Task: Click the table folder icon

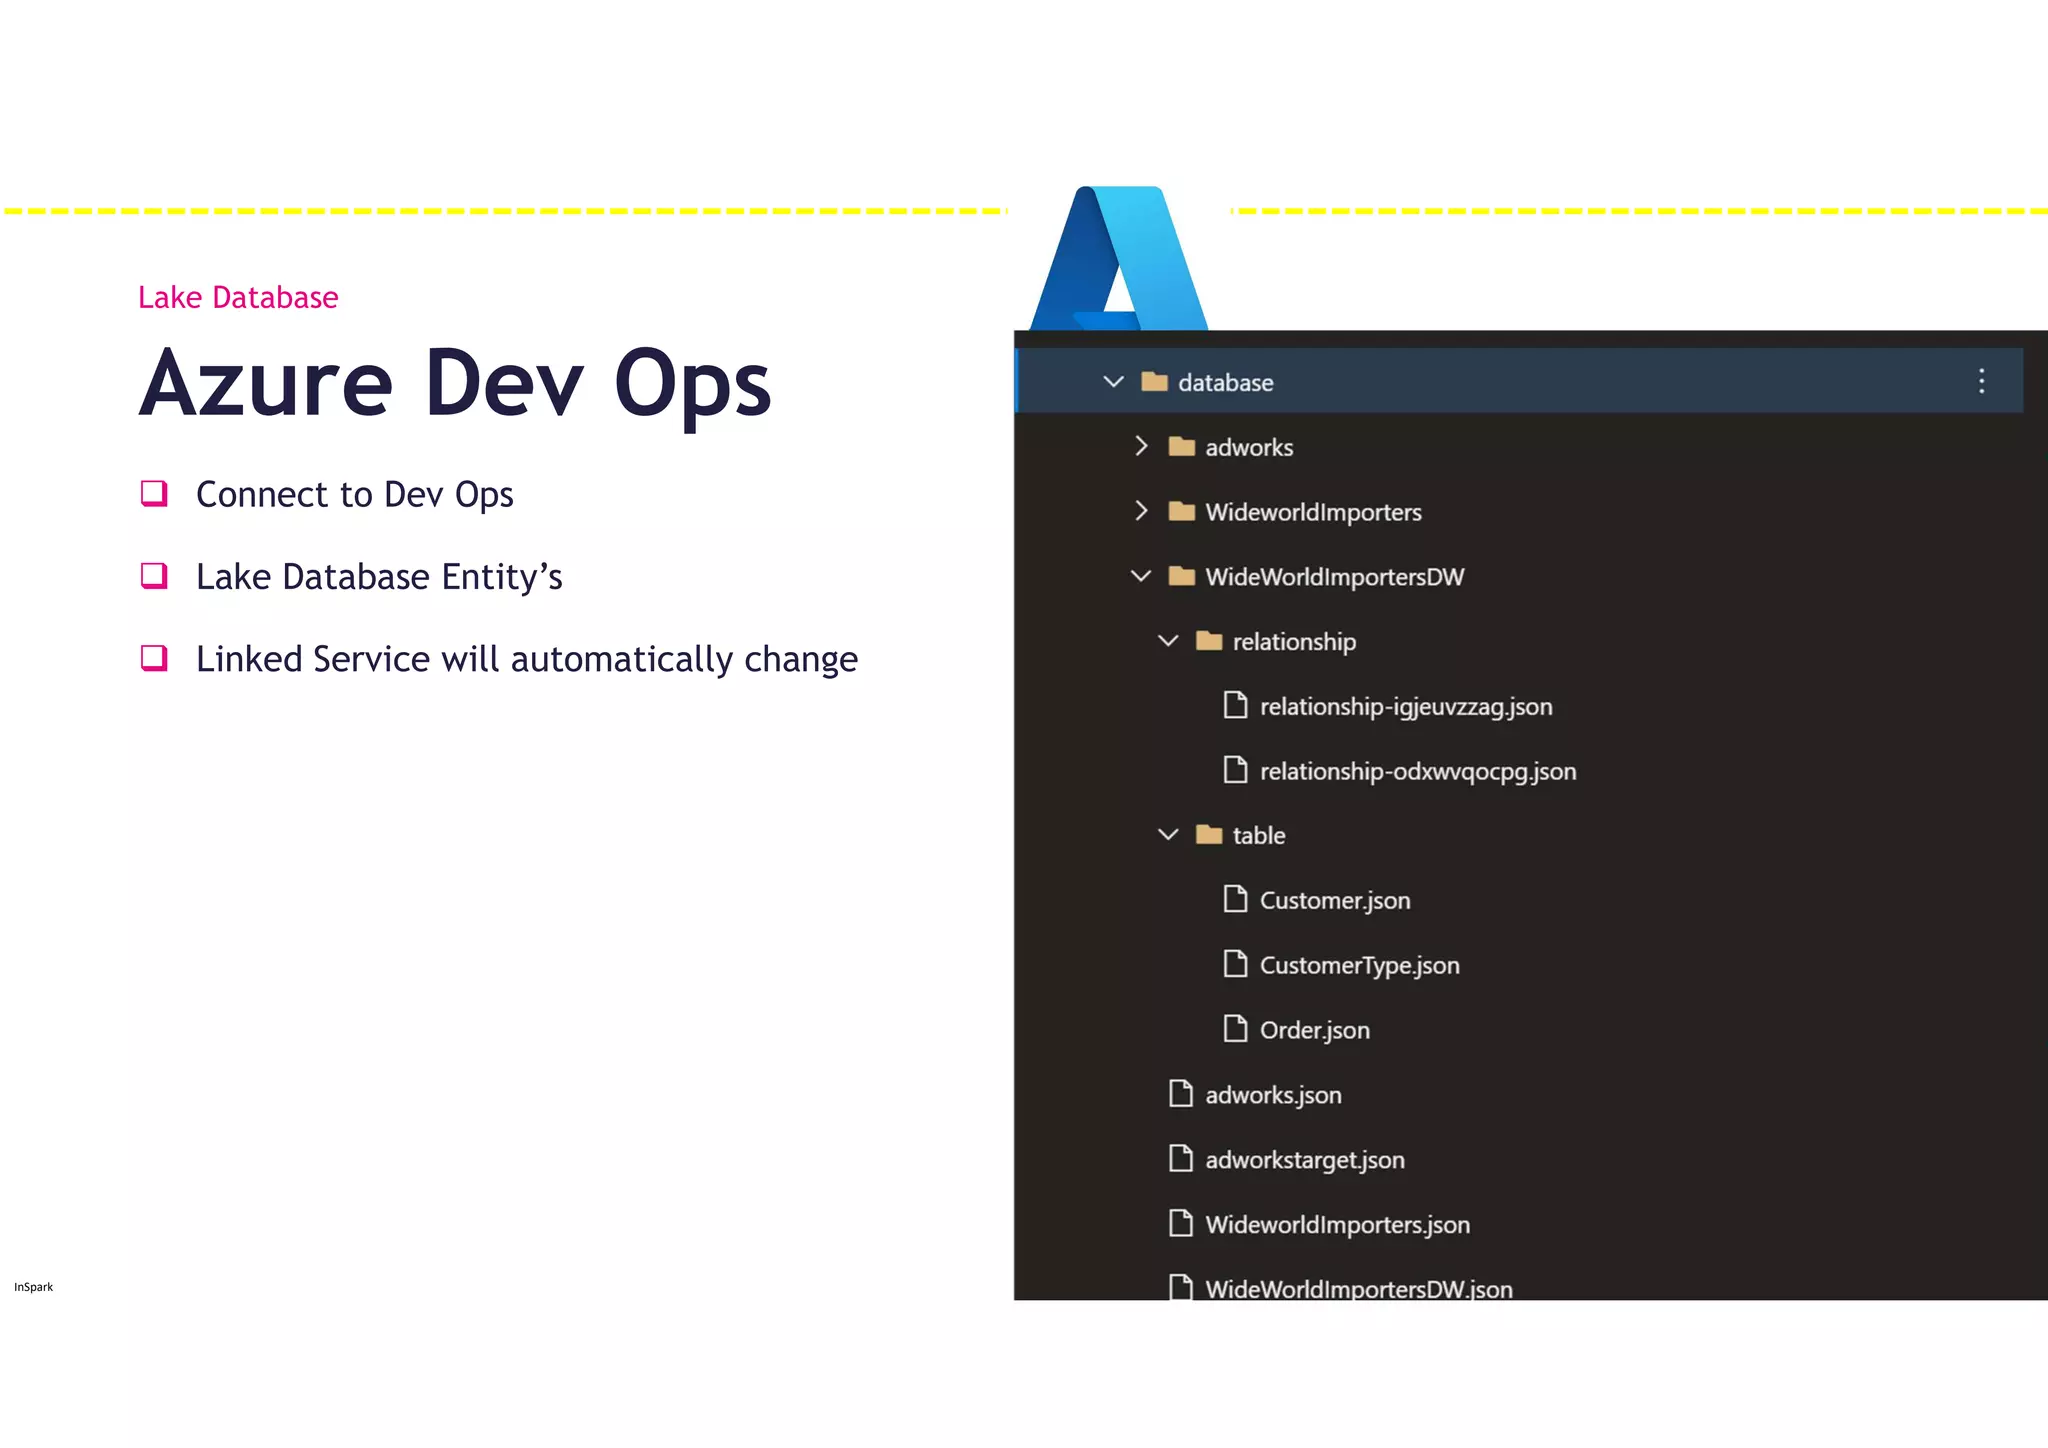Action: pyautogui.click(x=1209, y=835)
